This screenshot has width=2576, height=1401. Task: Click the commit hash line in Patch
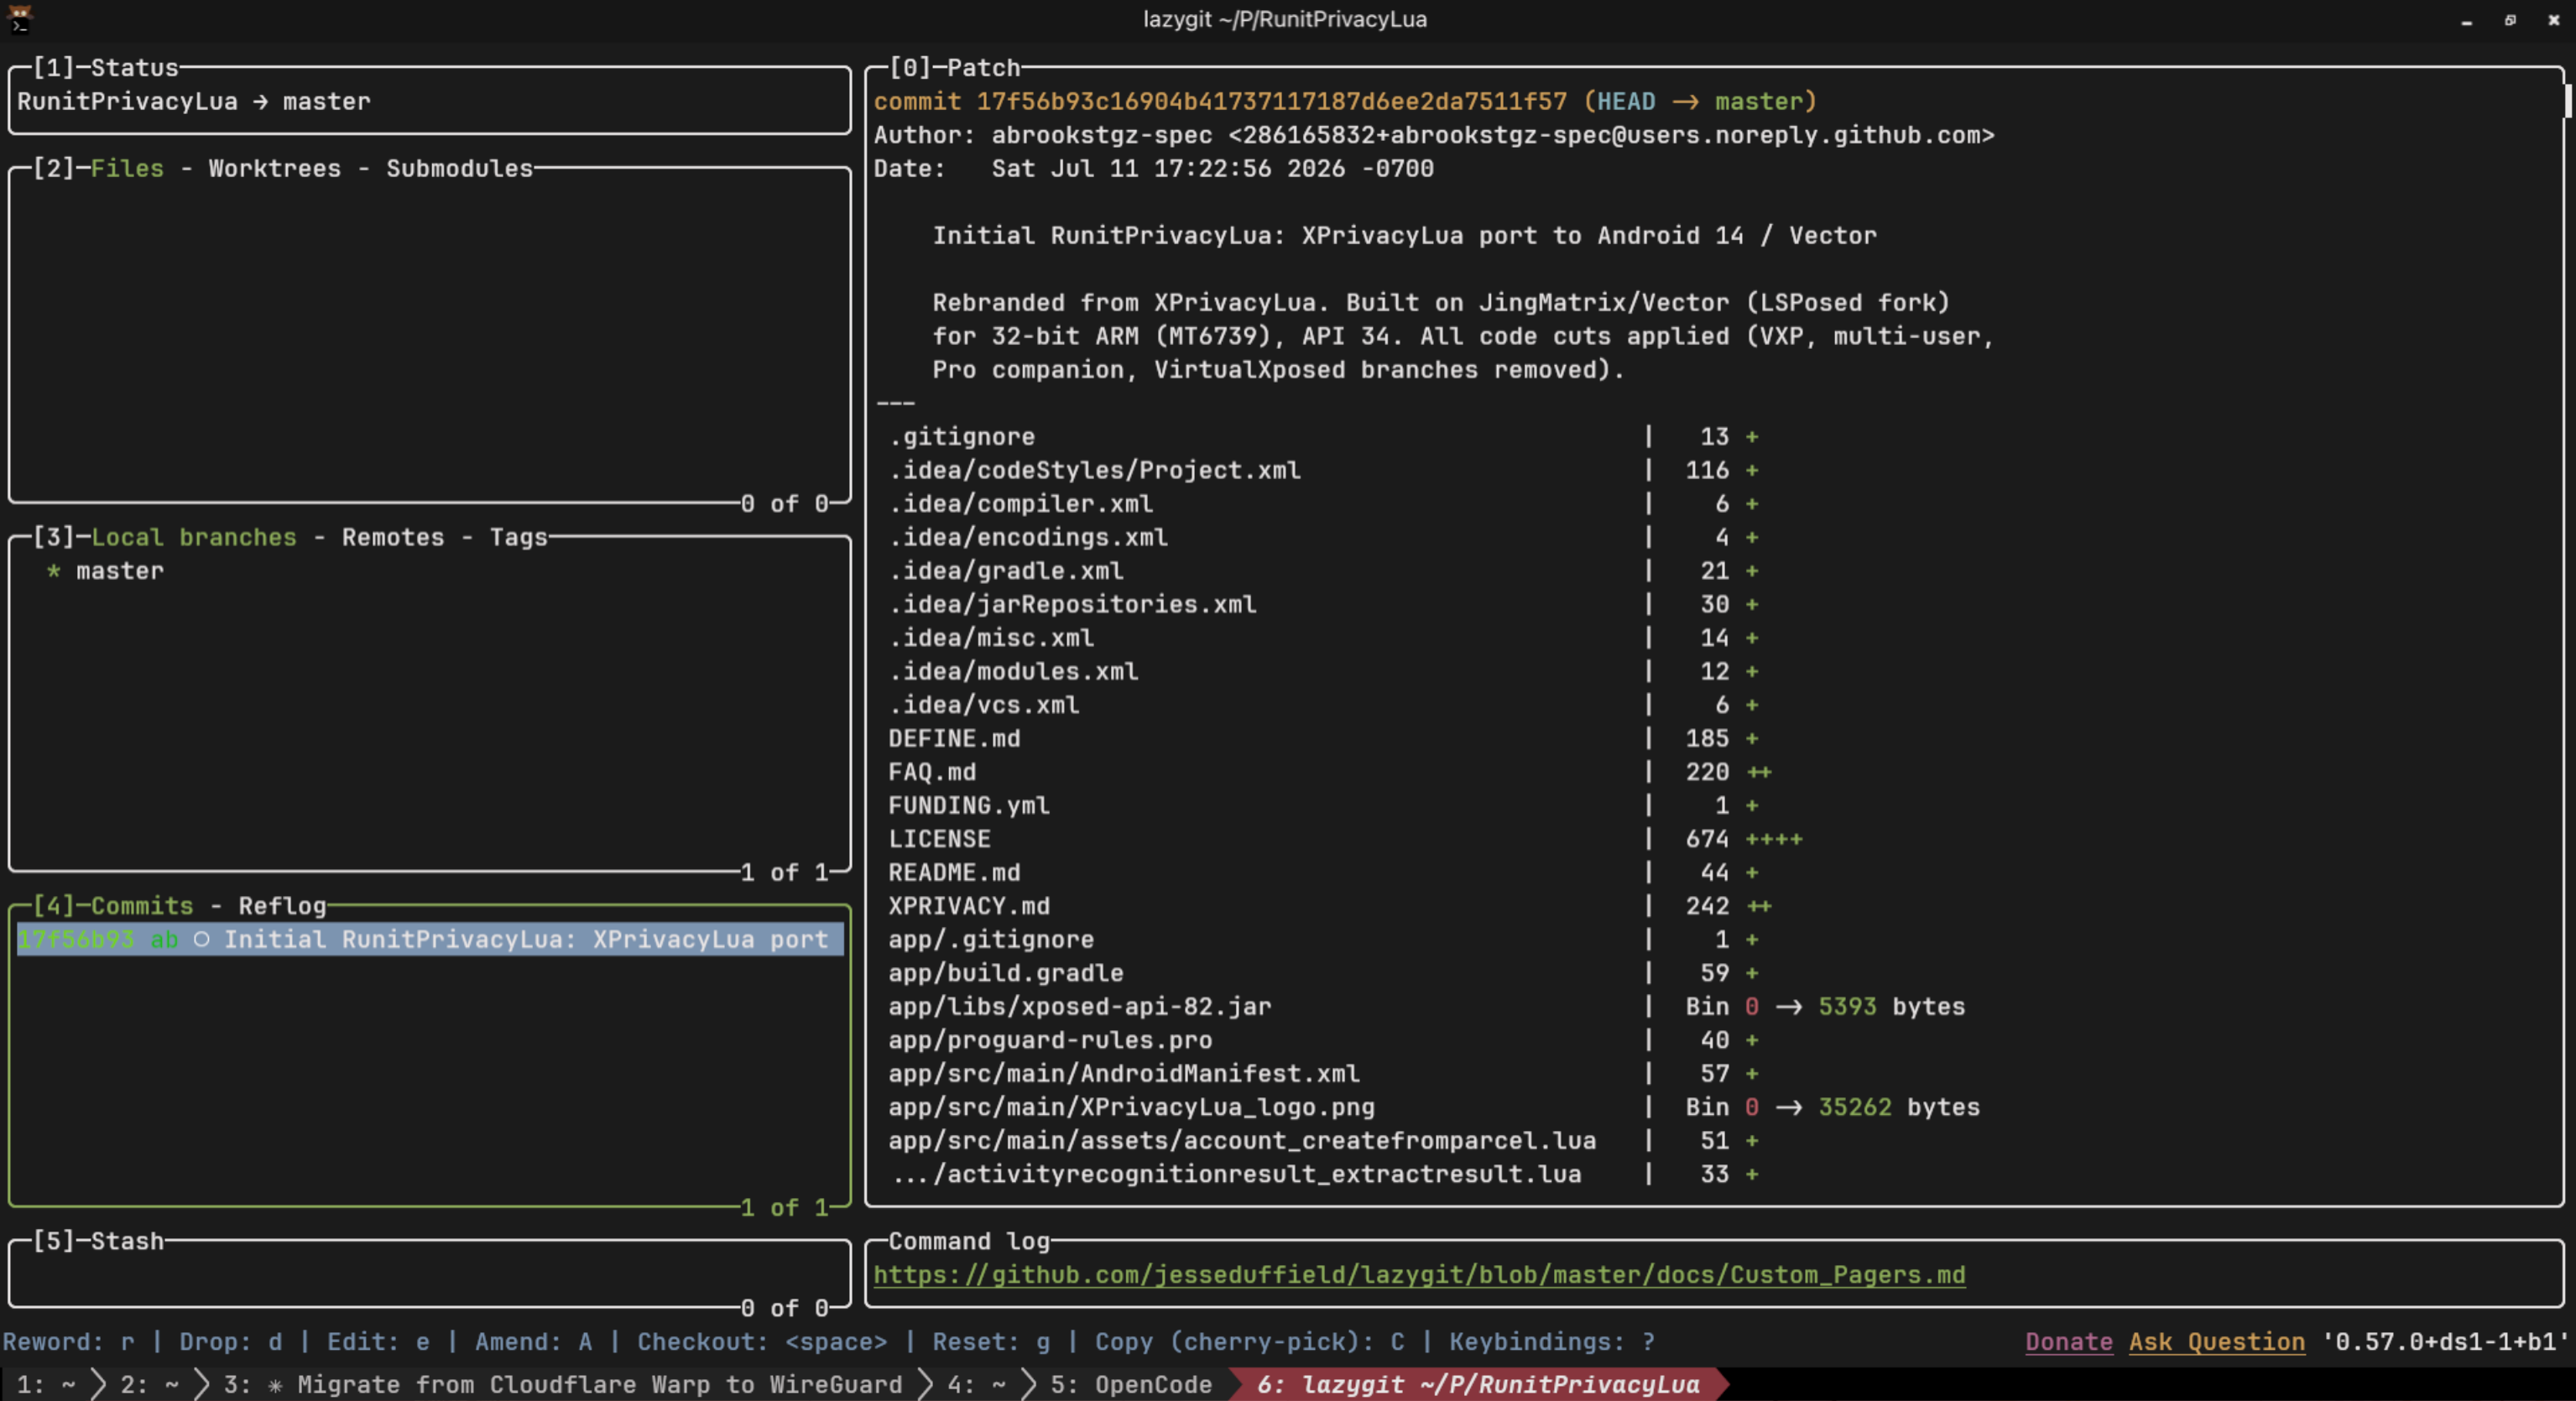tap(1345, 102)
